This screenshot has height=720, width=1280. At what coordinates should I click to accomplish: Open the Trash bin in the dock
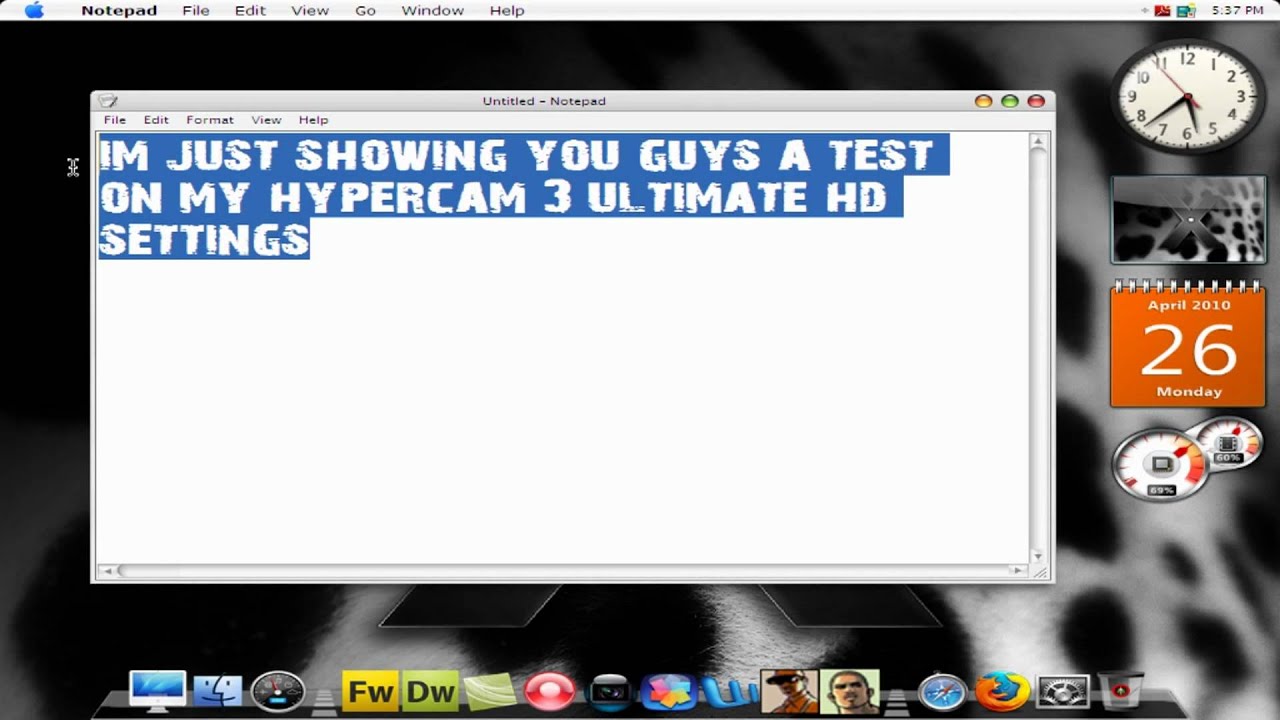click(1120, 691)
